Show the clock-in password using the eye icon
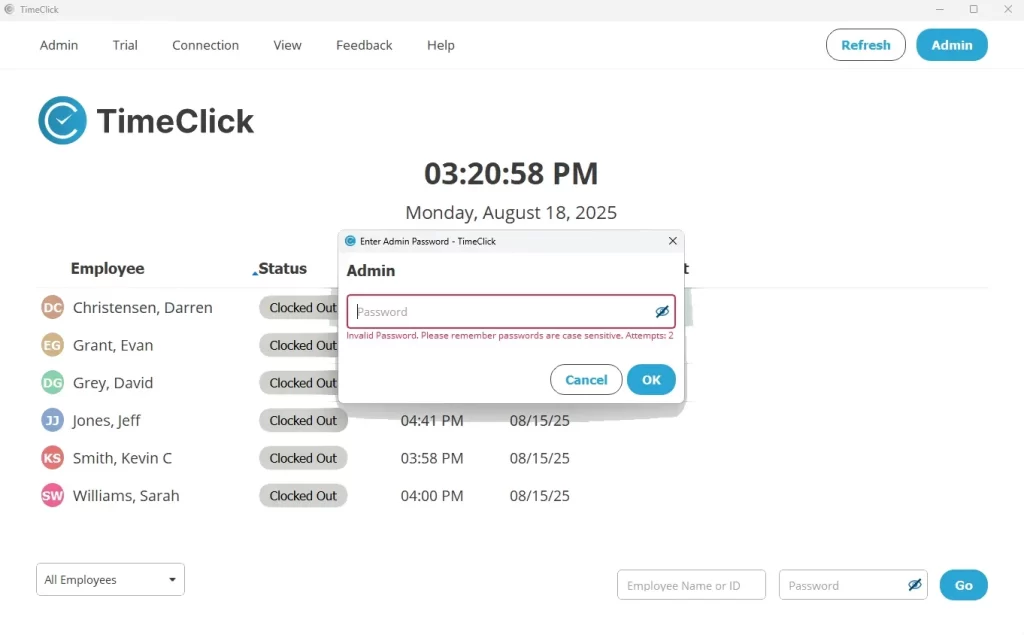1024x635 pixels. click(914, 584)
